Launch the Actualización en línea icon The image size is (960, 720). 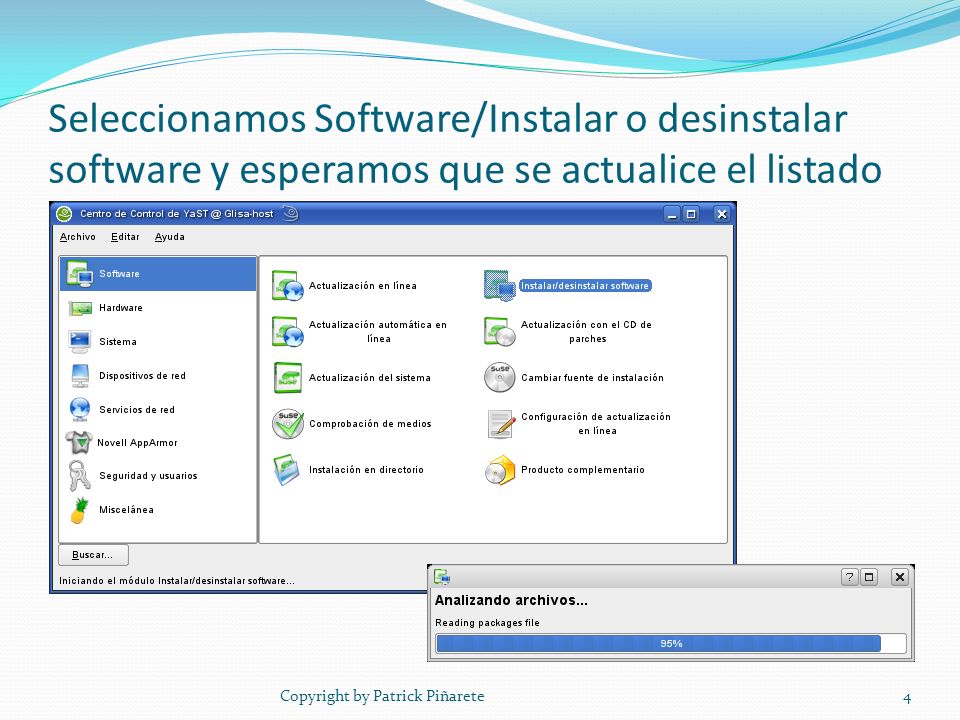[288, 285]
